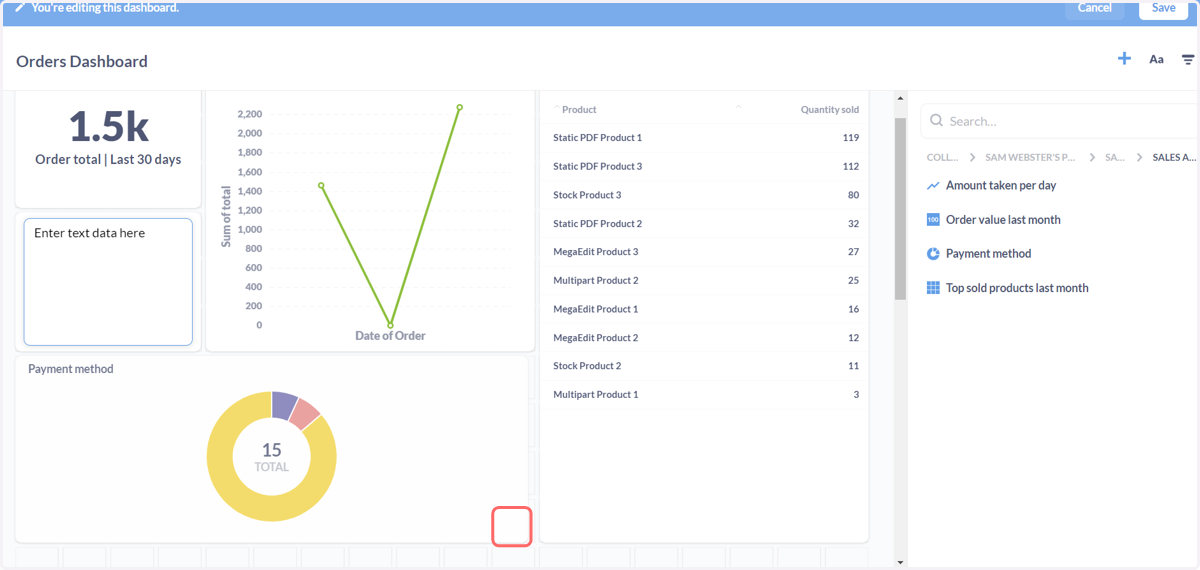The image size is (1200, 570).
Task: Click the down arrow of the dashboard scrollbar
Action: (x=900, y=562)
